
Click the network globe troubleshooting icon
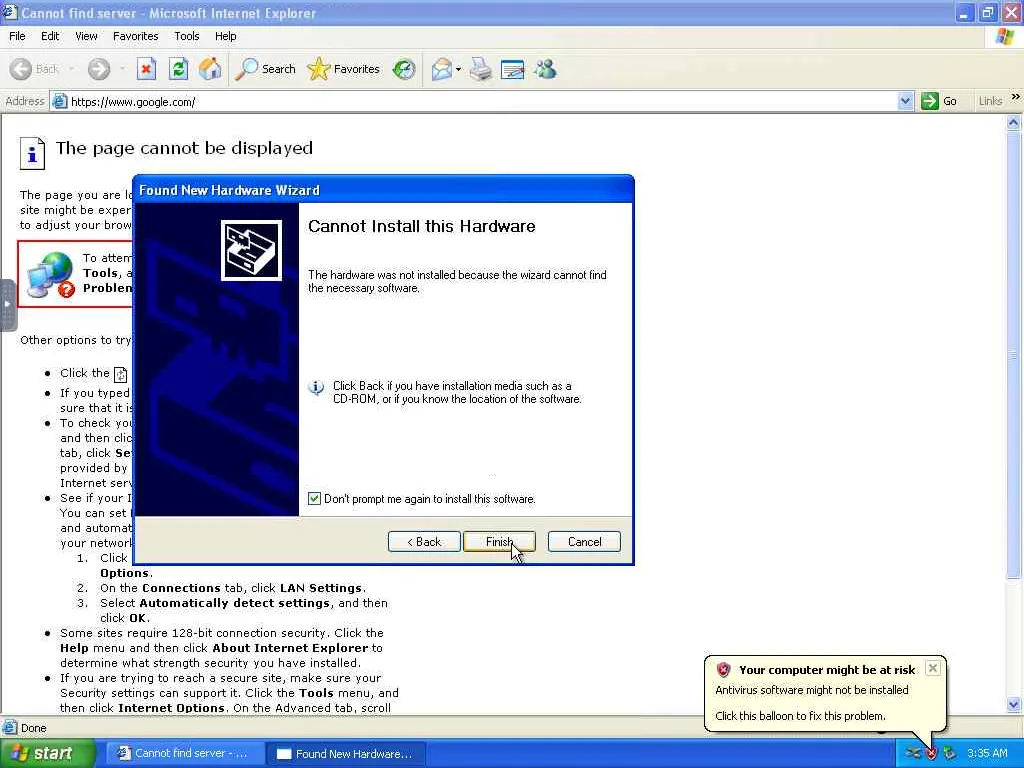[x=51, y=275]
